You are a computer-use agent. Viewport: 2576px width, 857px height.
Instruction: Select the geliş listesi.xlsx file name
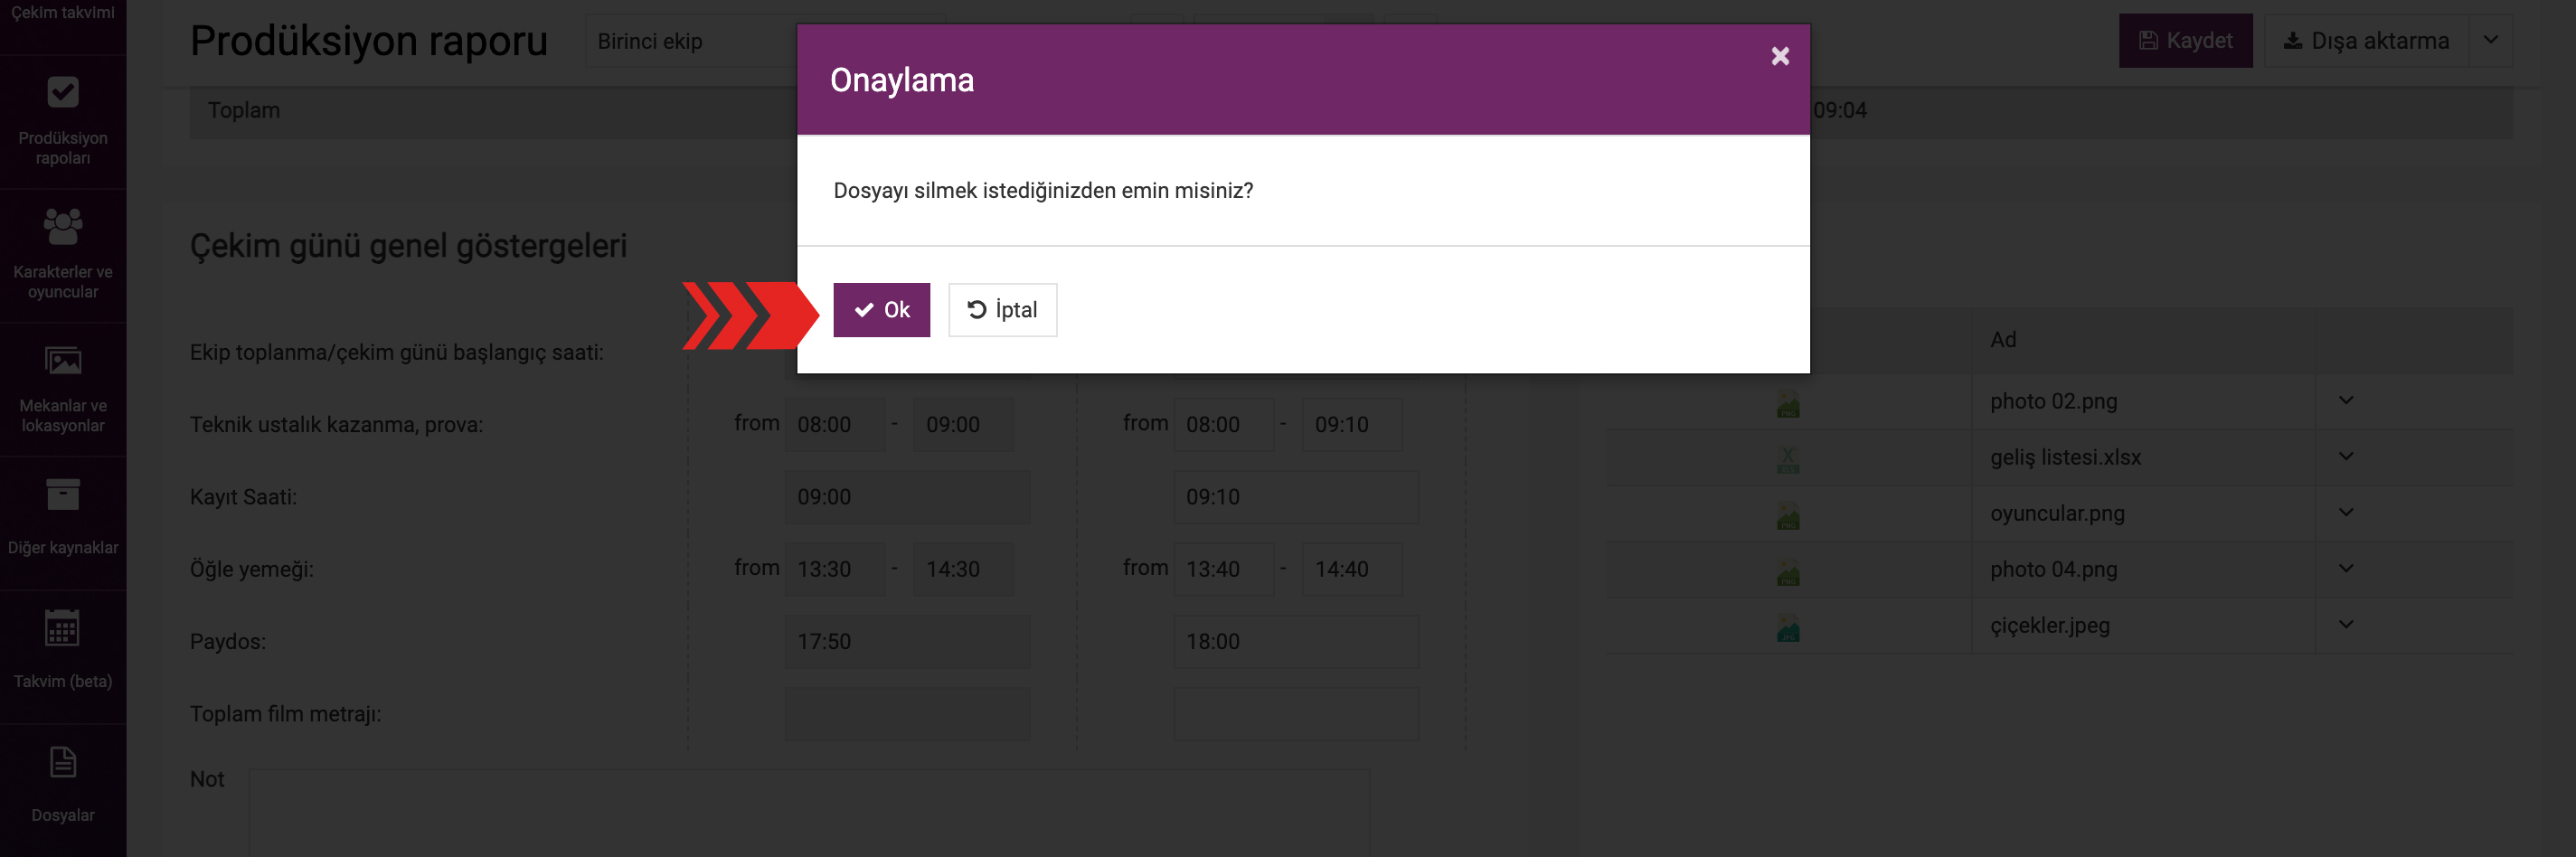[2065, 458]
